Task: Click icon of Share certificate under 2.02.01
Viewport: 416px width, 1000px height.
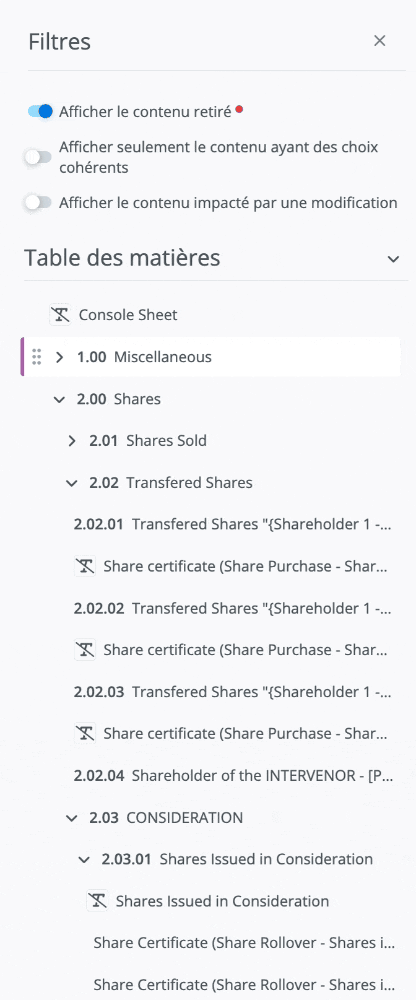Action: point(85,566)
